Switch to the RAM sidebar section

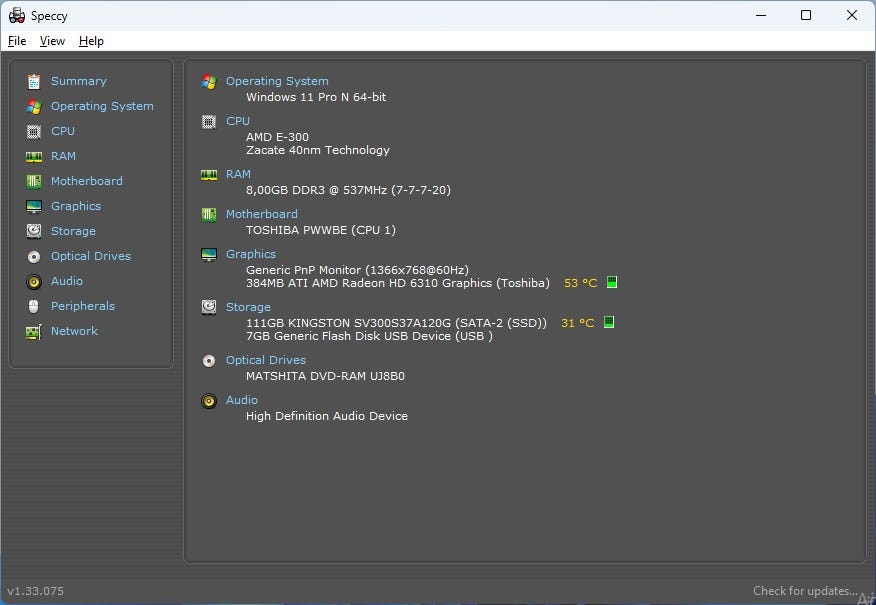[x=63, y=156]
